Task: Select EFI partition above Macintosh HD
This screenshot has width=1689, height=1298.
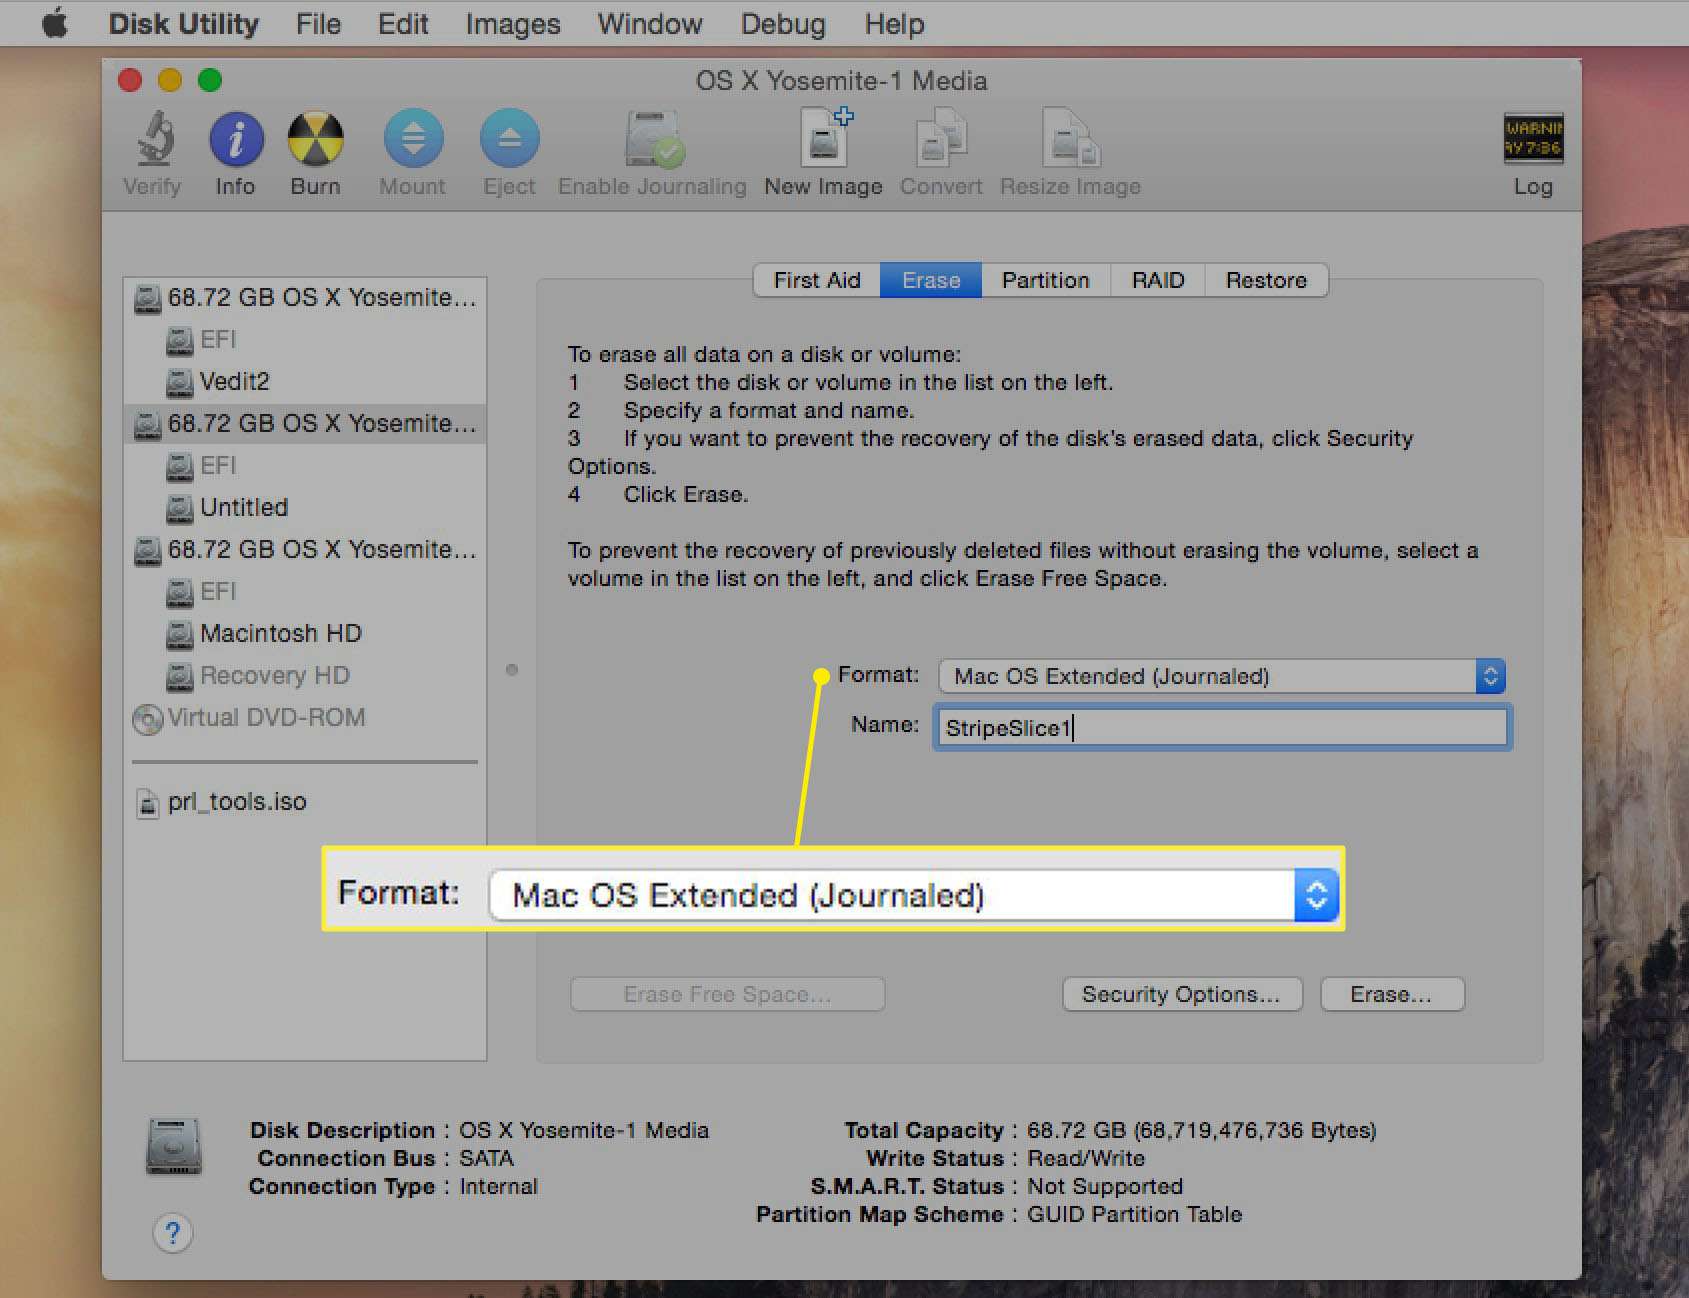Action: click(x=217, y=592)
